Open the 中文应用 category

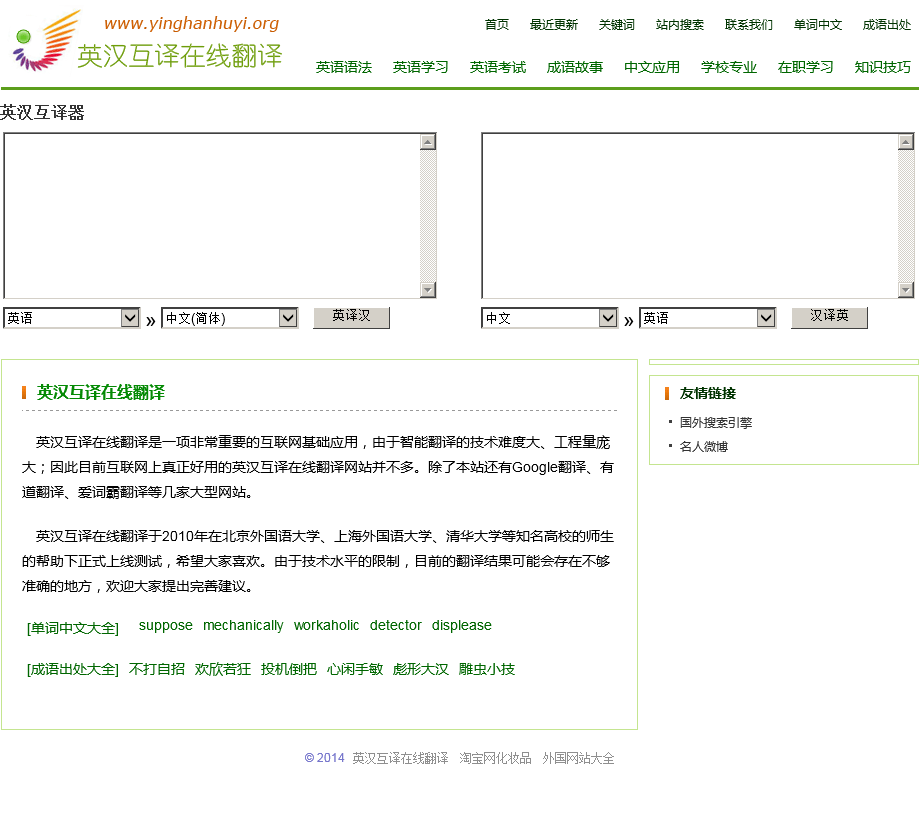click(x=651, y=67)
